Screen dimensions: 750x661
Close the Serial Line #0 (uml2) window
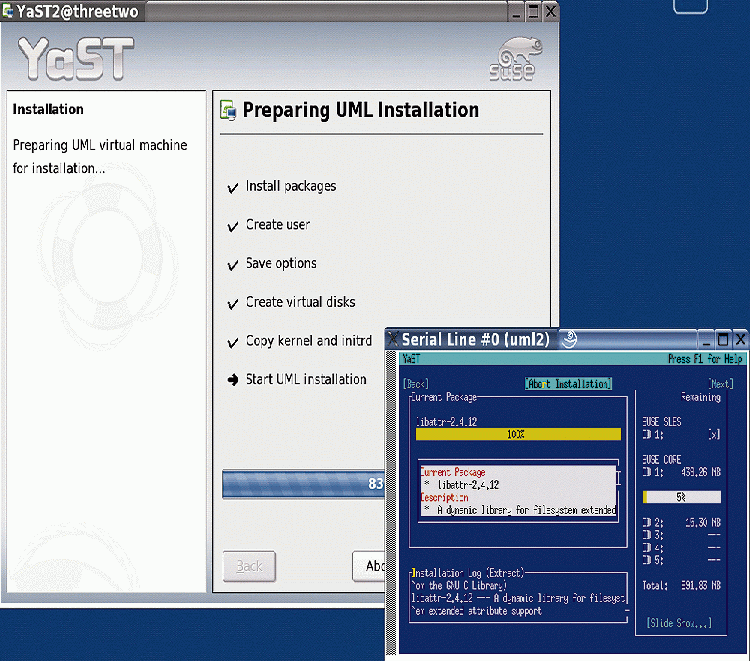[x=740, y=340]
